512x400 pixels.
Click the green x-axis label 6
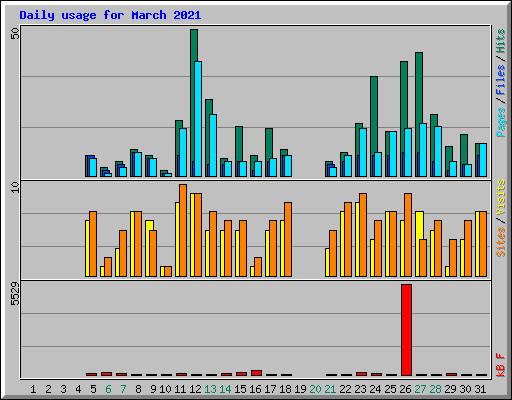[108, 389]
